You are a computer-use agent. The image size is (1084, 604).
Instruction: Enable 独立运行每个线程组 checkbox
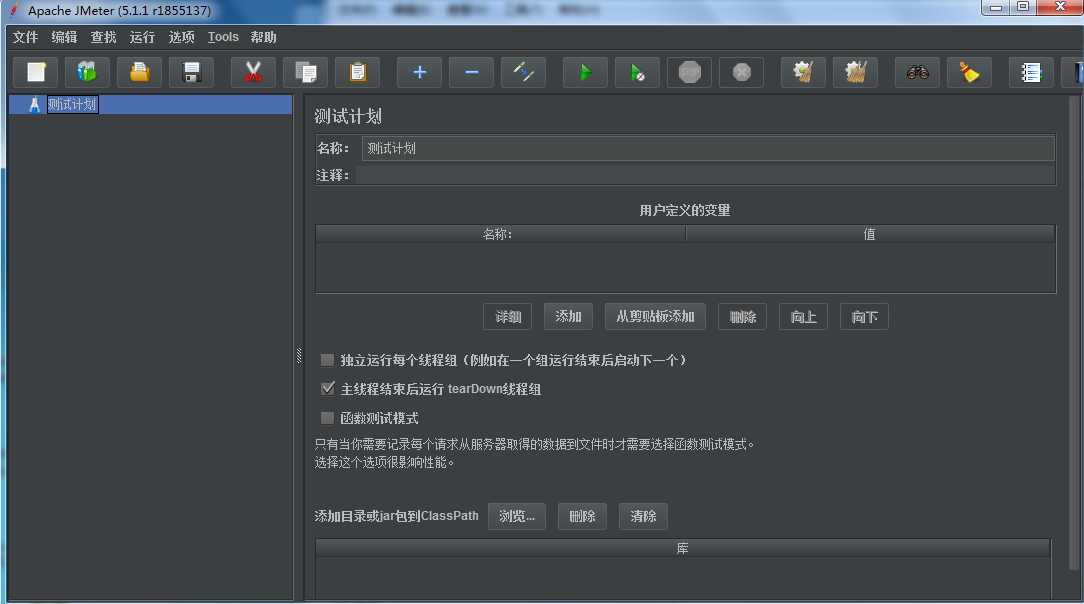(328, 360)
